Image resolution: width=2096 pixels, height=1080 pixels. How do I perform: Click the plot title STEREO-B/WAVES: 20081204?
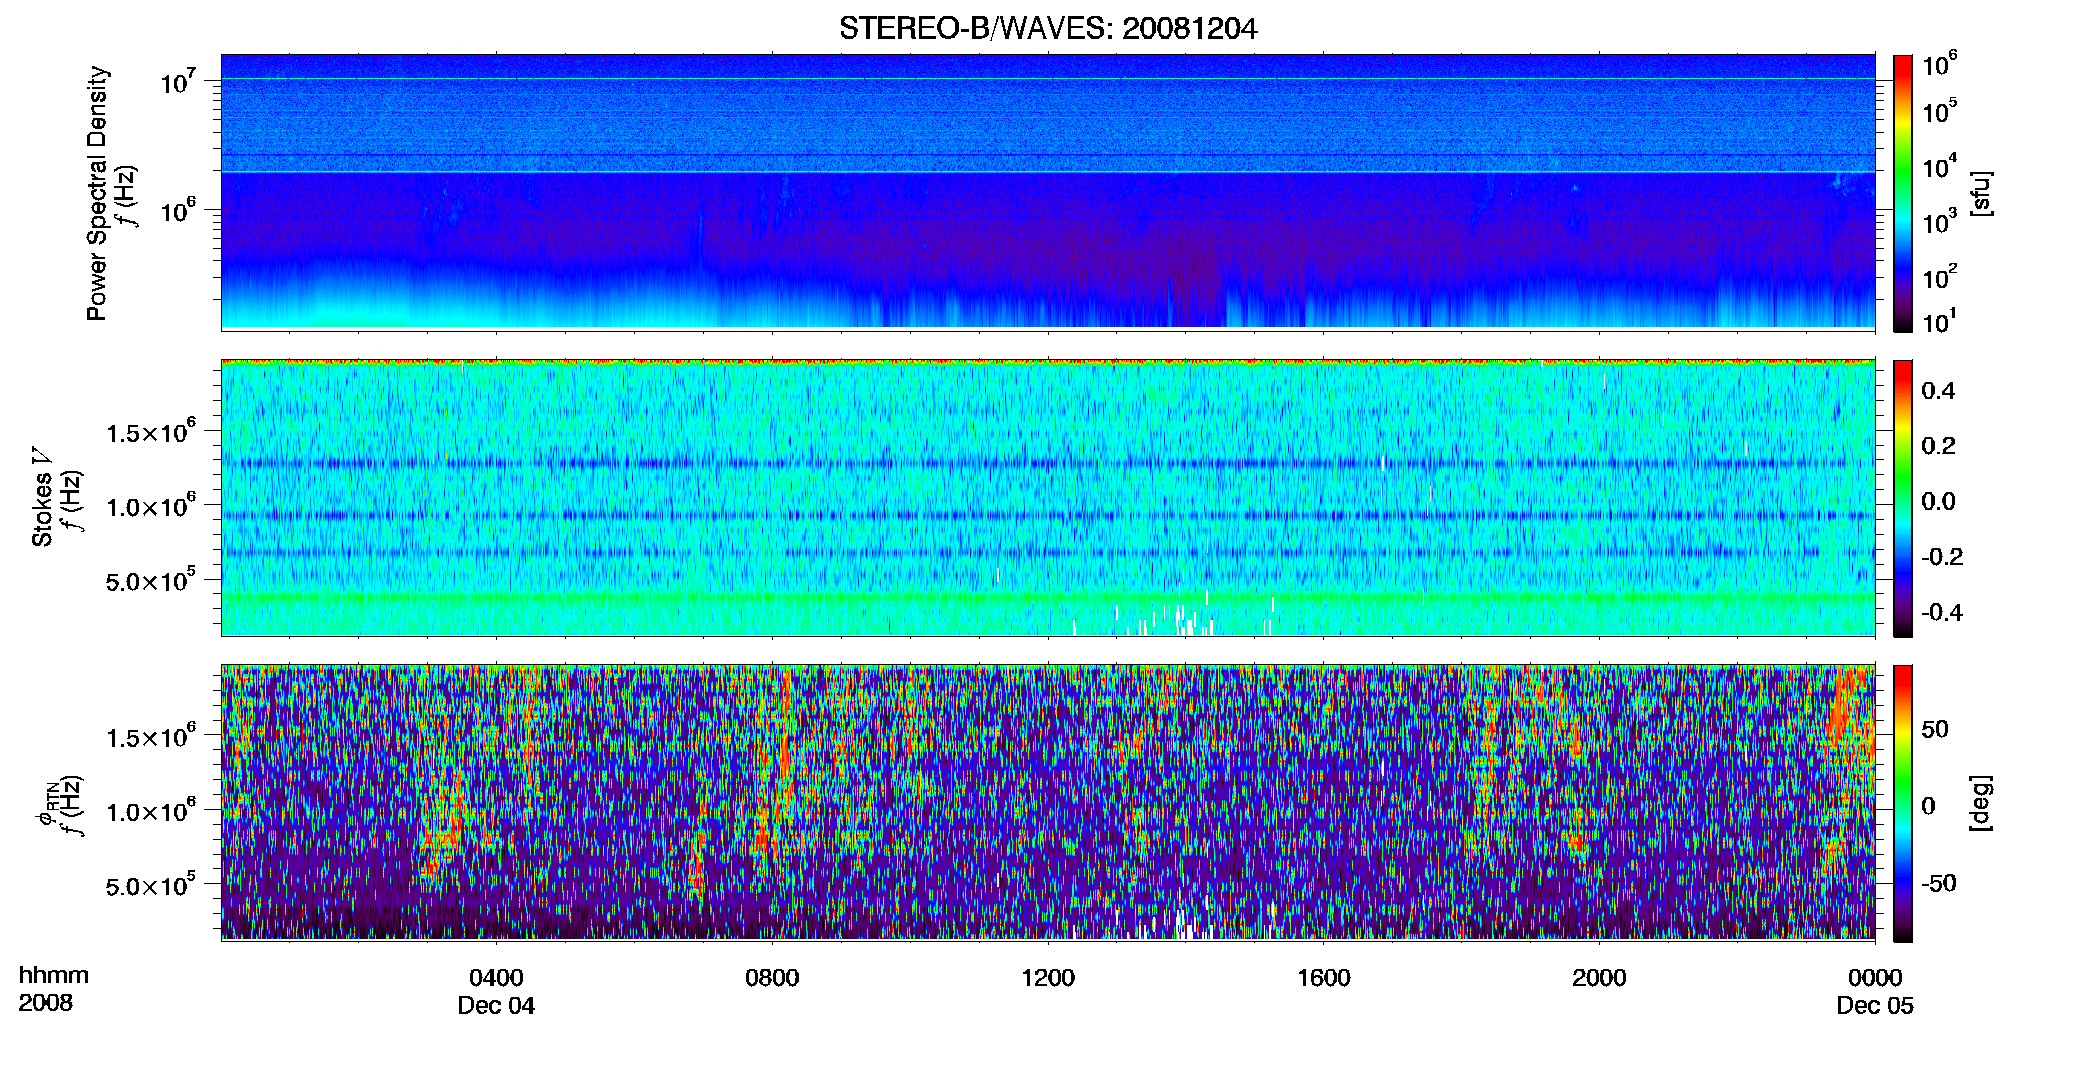pos(1047,29)
